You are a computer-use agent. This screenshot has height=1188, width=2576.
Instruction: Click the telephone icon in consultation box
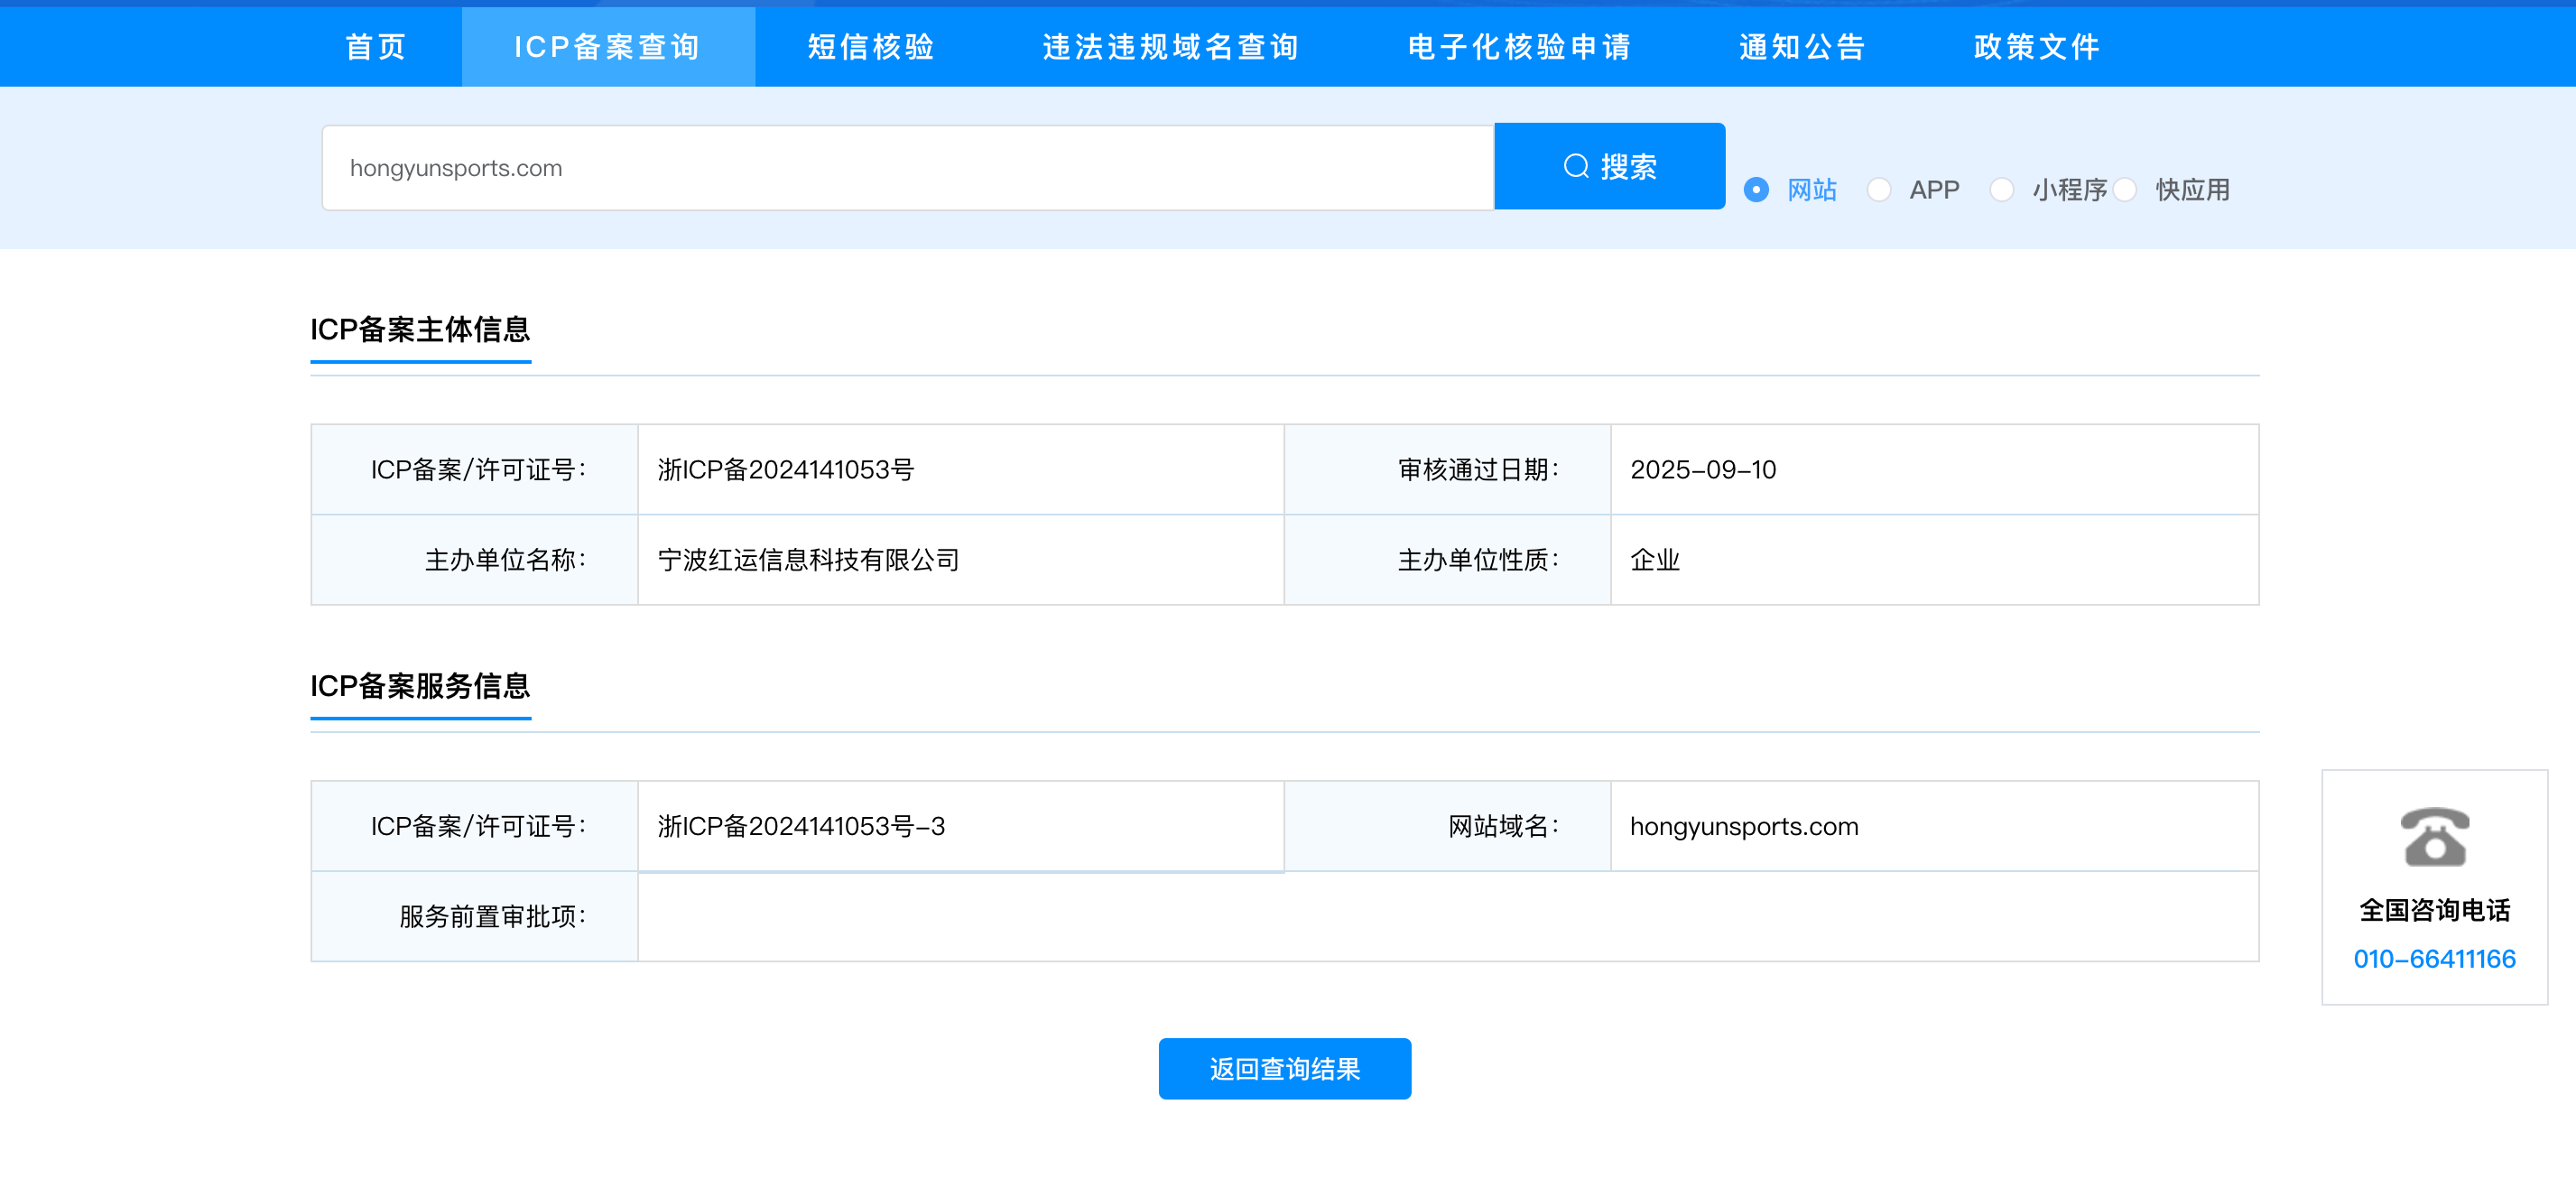click(x=2434, y=836)
